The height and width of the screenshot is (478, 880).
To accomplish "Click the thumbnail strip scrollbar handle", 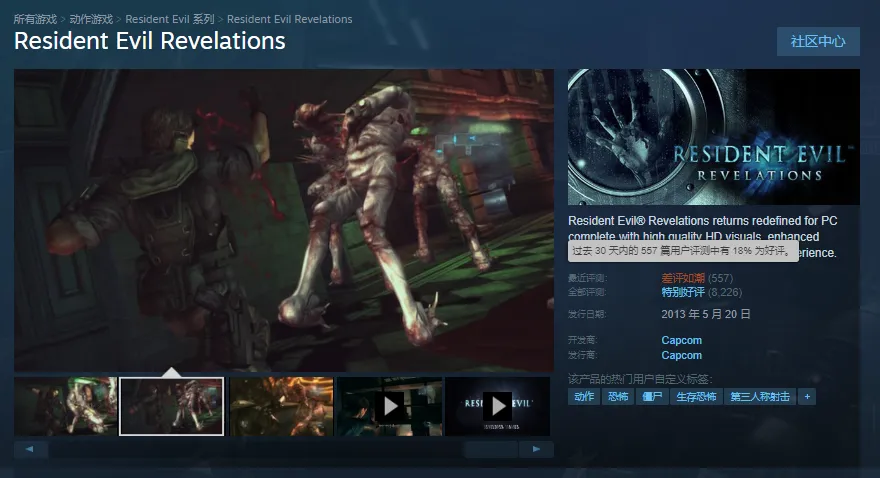I will click(x=491, y=449).
